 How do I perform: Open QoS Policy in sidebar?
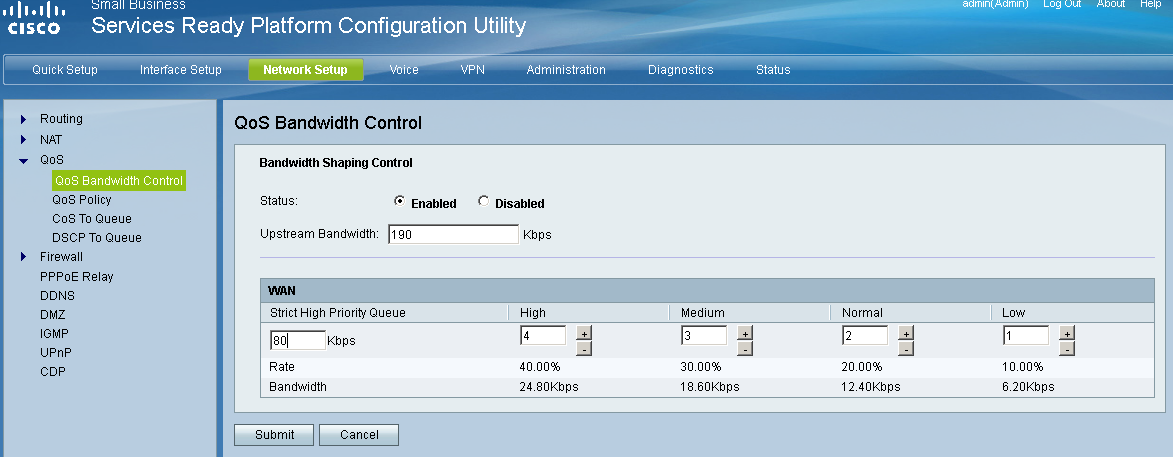click(82, 200)
